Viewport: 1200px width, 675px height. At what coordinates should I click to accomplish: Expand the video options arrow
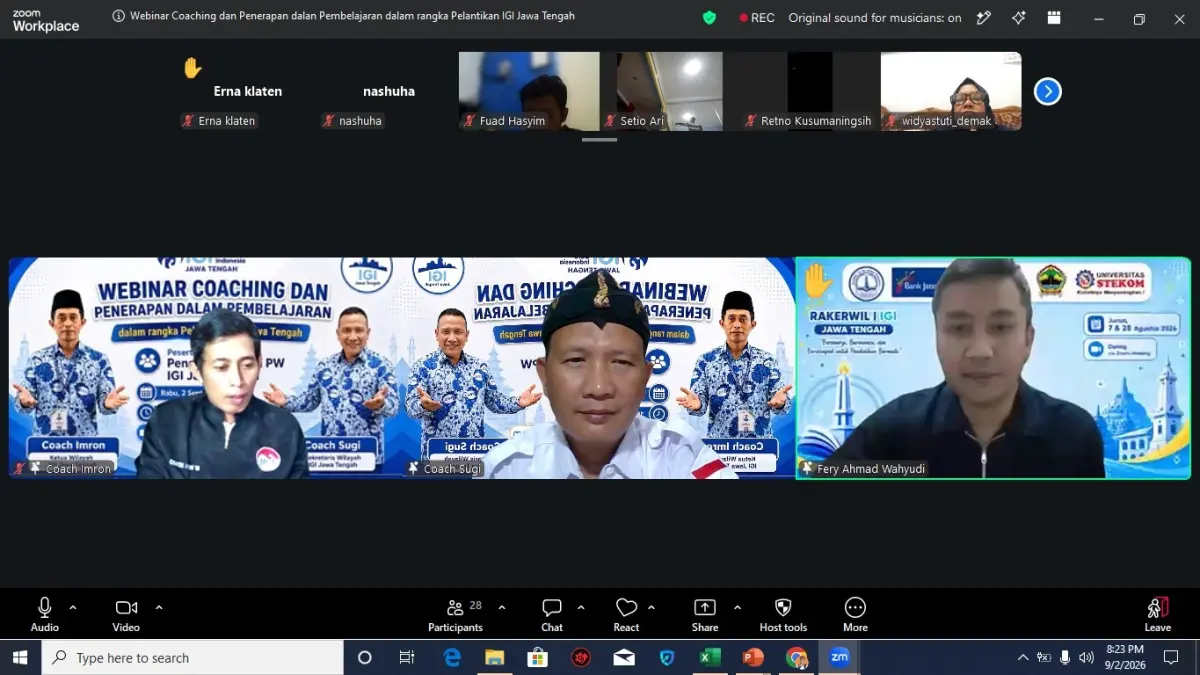point(158,607)
